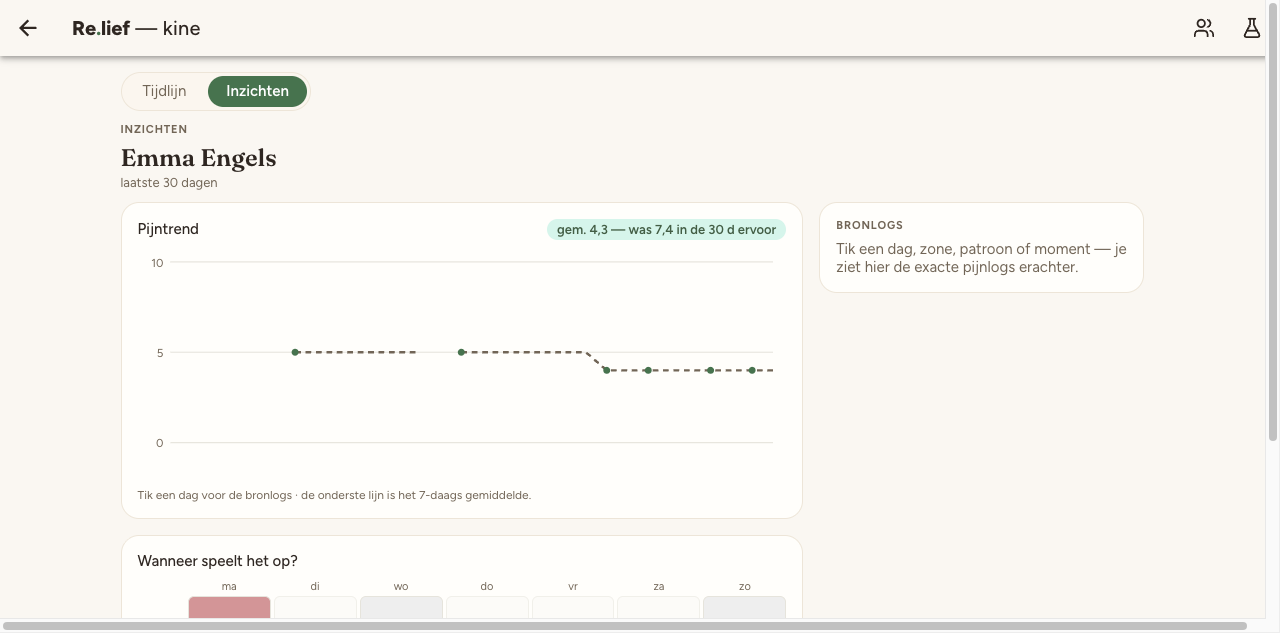Viewport: 1280px width, 633px height.
Task: Click the 'Pijntrend' card title
Action: (168, 229)
